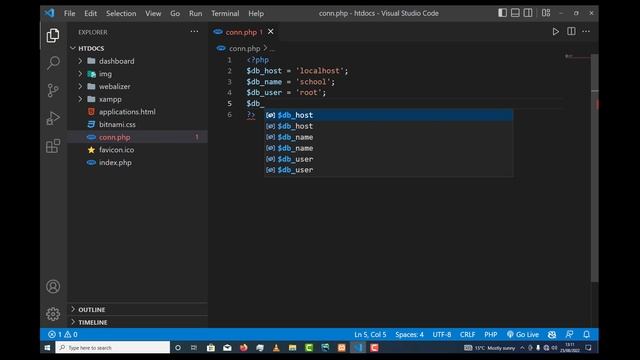Screen dimensions: 640x360
Task: Show errors and warnings count in status bar
Action: (62, 334)
